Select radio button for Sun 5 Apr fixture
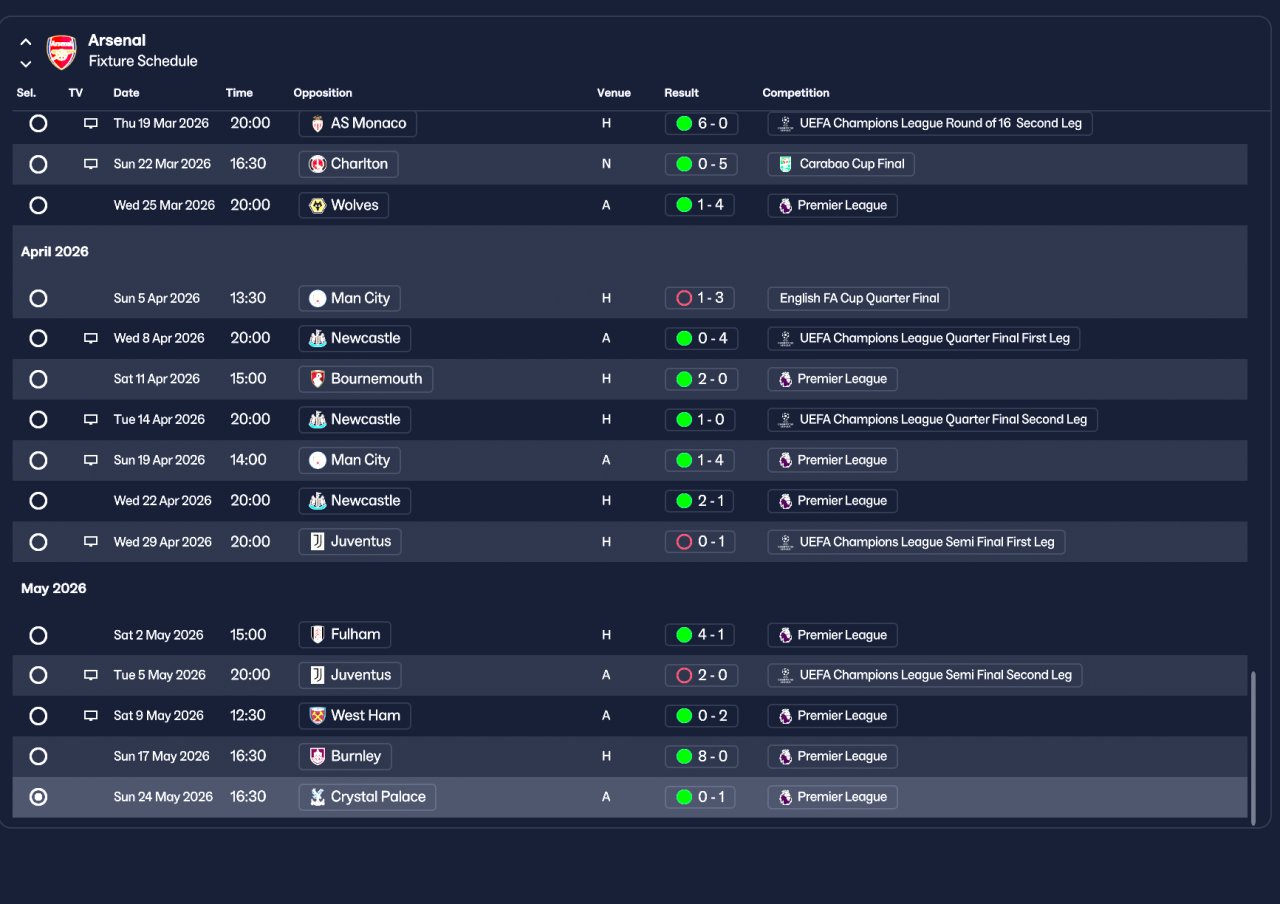 pyautogui.click(x=38, y=298)
